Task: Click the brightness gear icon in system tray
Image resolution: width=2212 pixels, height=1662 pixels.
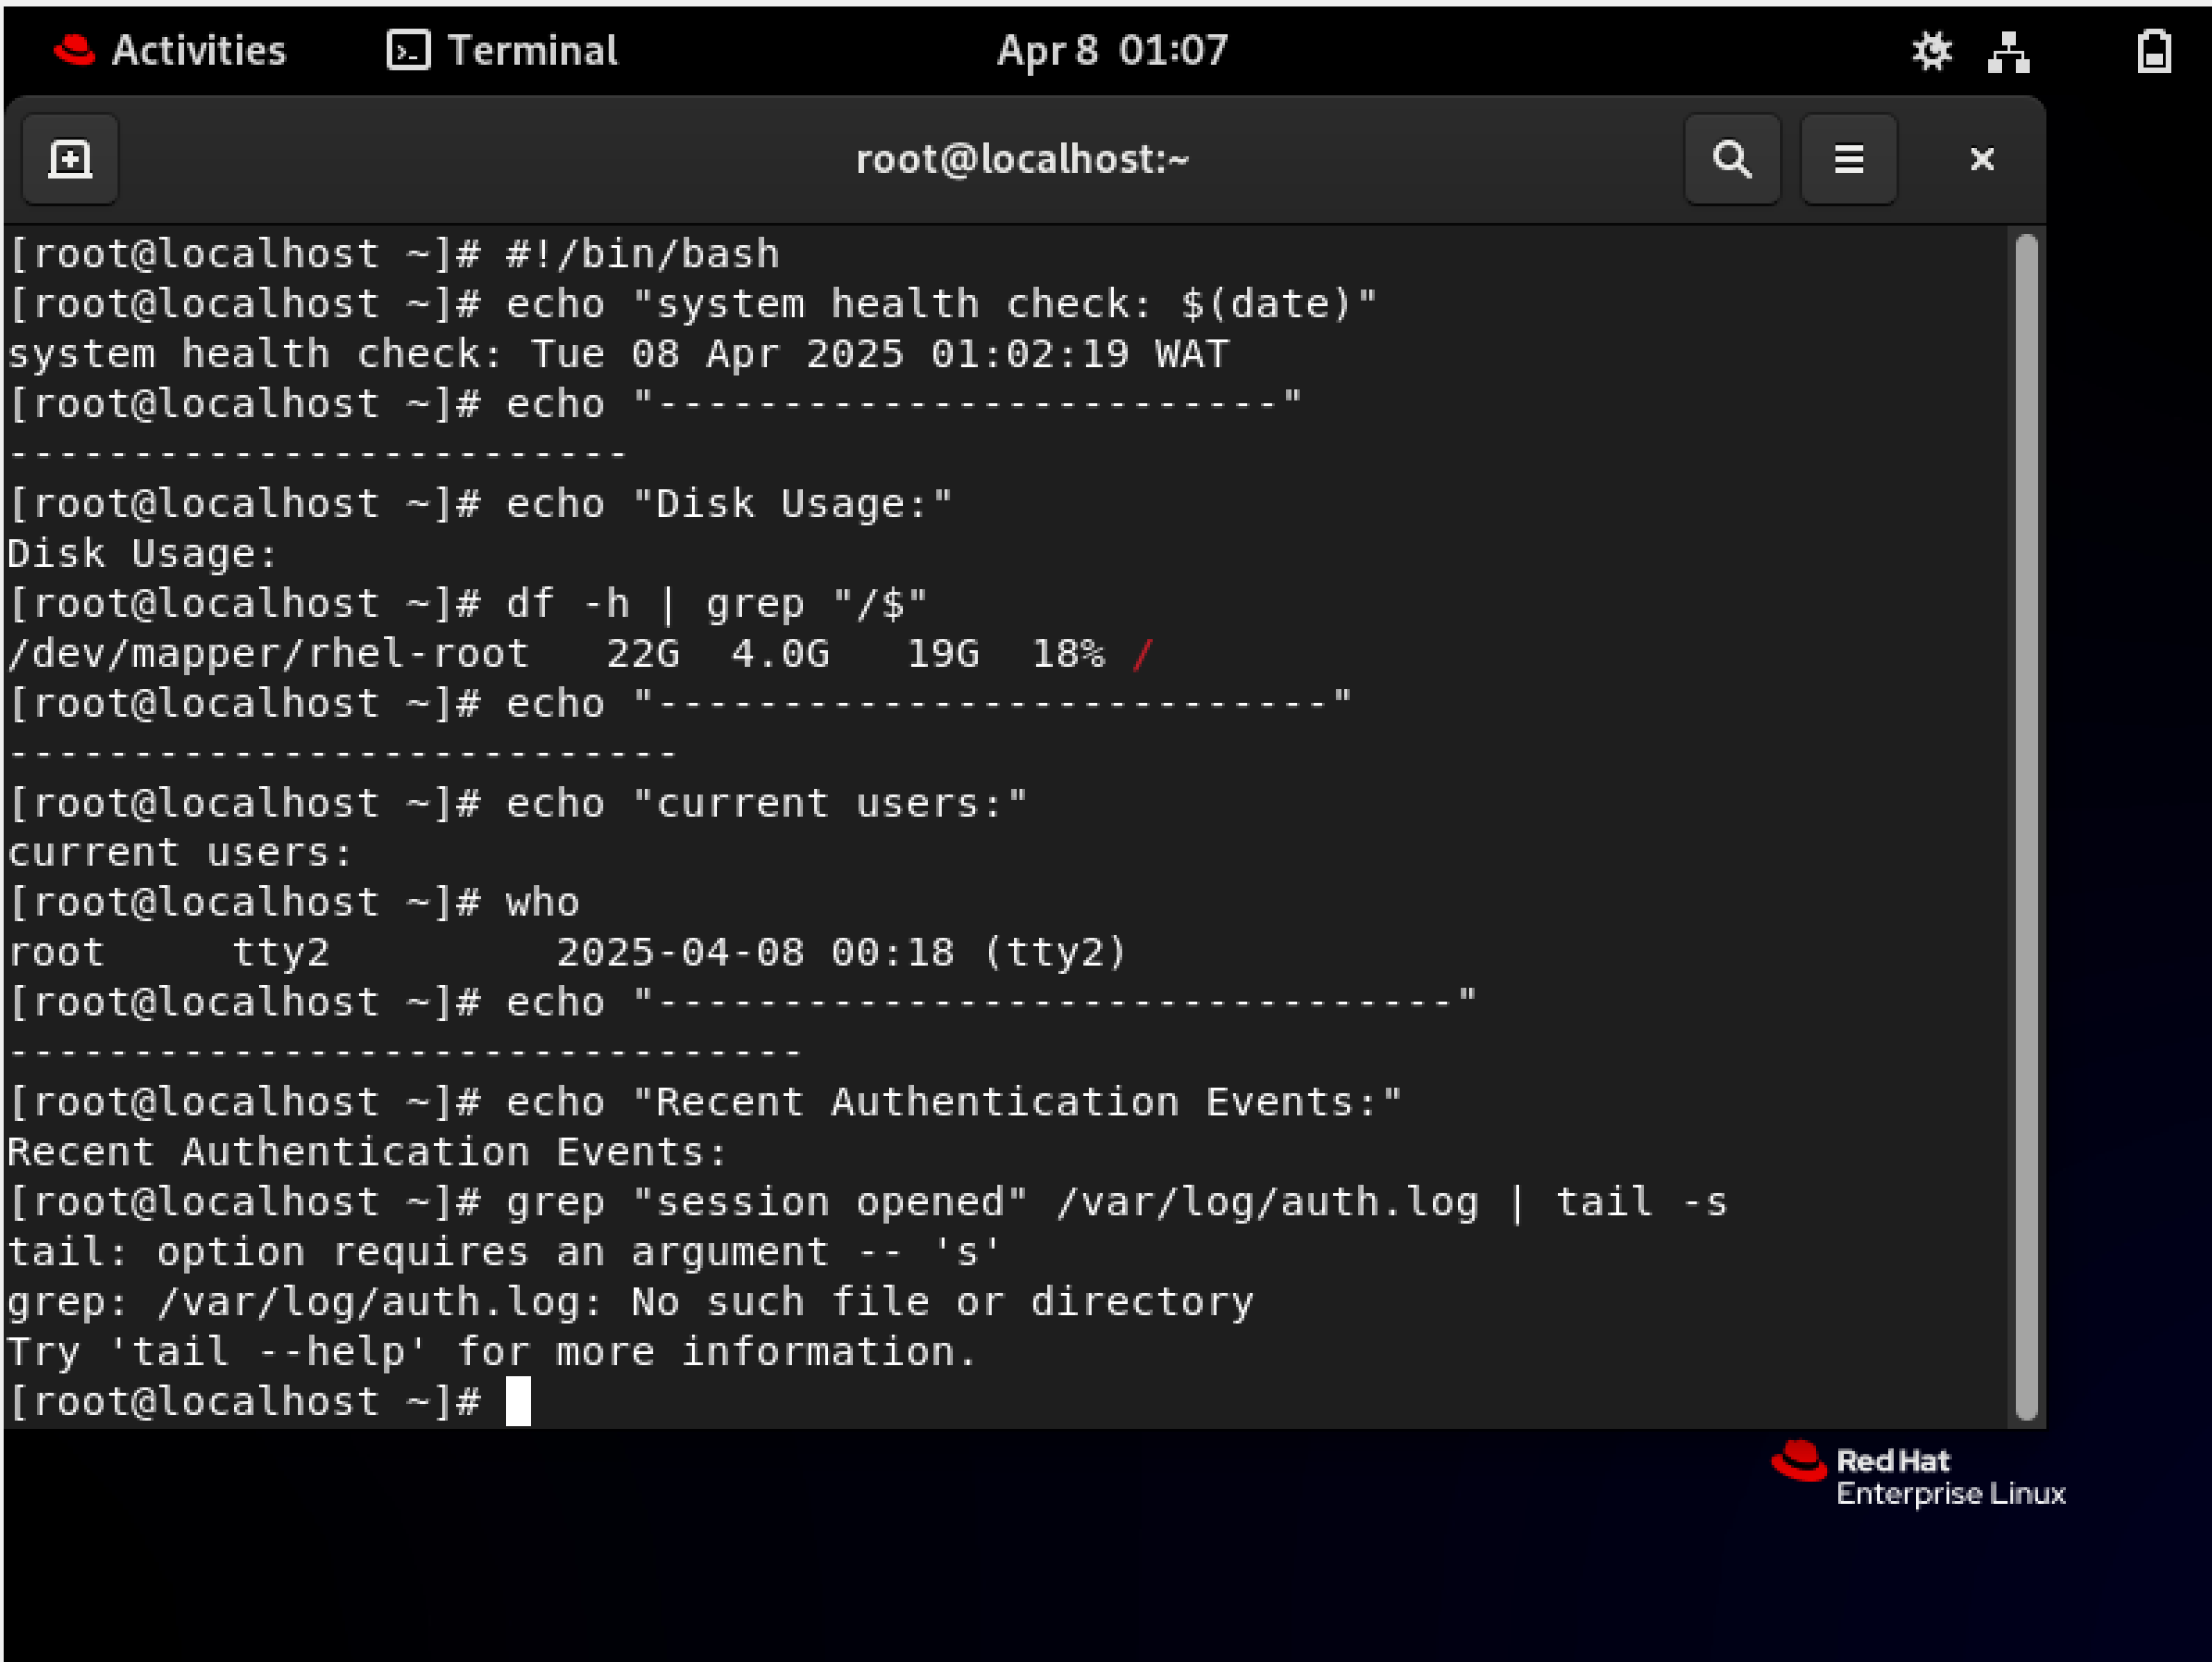Action: 1931,51
